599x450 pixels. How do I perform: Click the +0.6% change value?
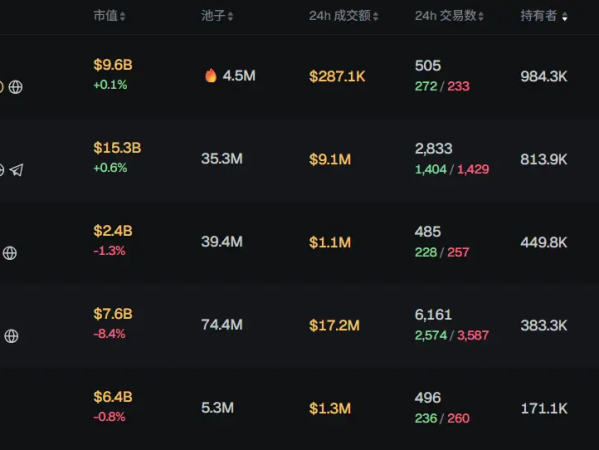coord(110,168)
